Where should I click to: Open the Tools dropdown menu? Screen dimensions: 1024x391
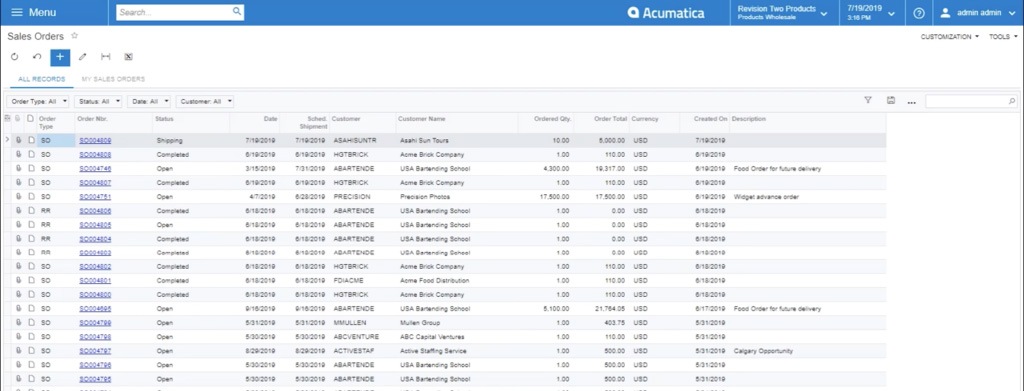point(1003,37)
